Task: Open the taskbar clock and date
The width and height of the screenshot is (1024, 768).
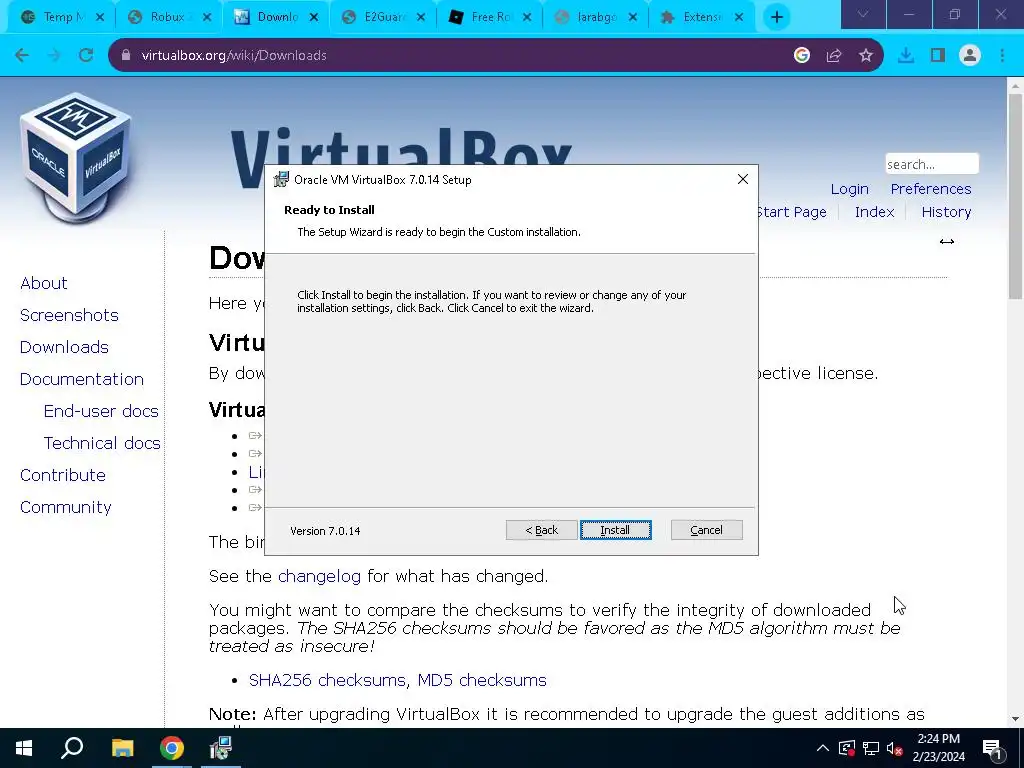Action: pyautogui.click(x=938, y=748)
